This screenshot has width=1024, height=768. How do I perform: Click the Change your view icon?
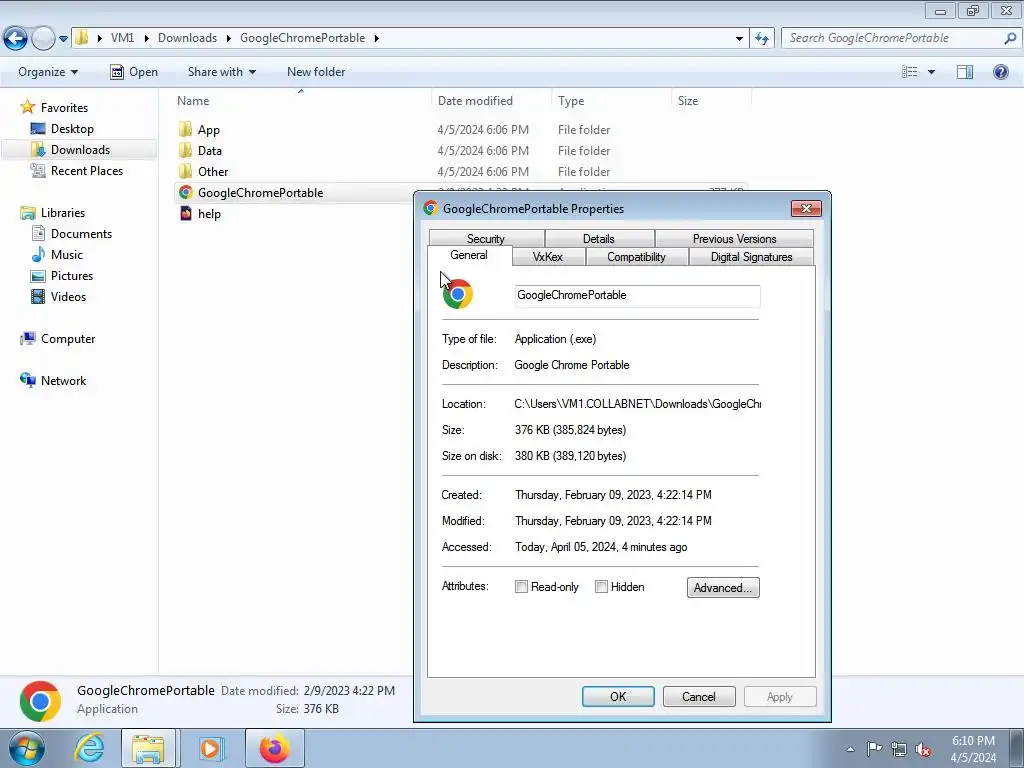(x=910, y=72)
